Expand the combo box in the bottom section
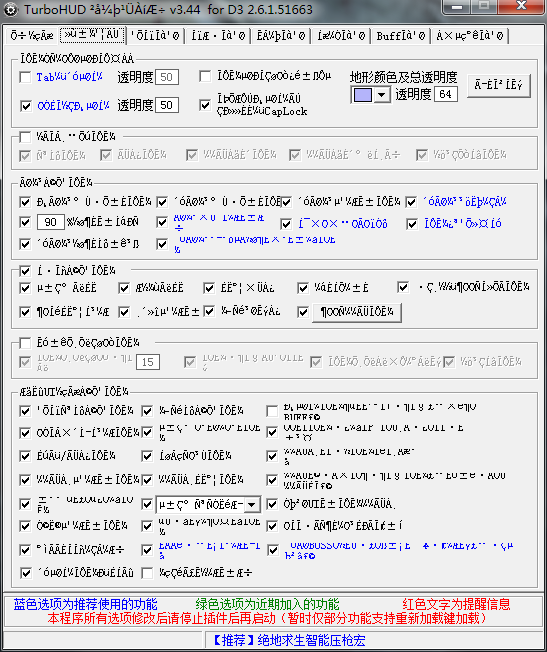The height and width of the screenshot is (652, 547). click(x=252, y=505)
